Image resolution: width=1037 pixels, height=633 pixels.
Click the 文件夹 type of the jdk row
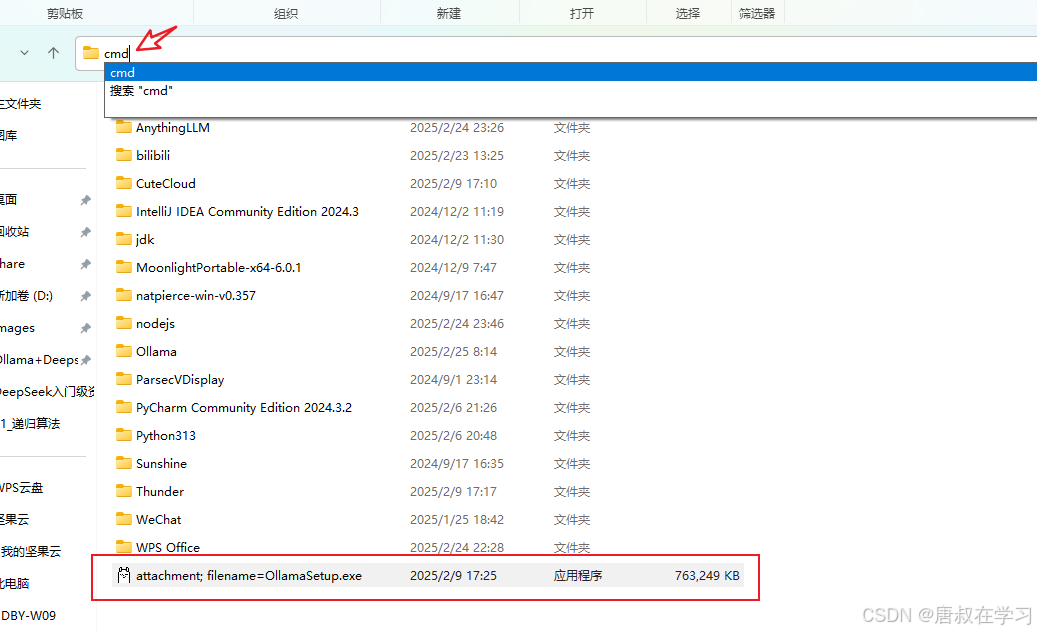tap(572, 239)
